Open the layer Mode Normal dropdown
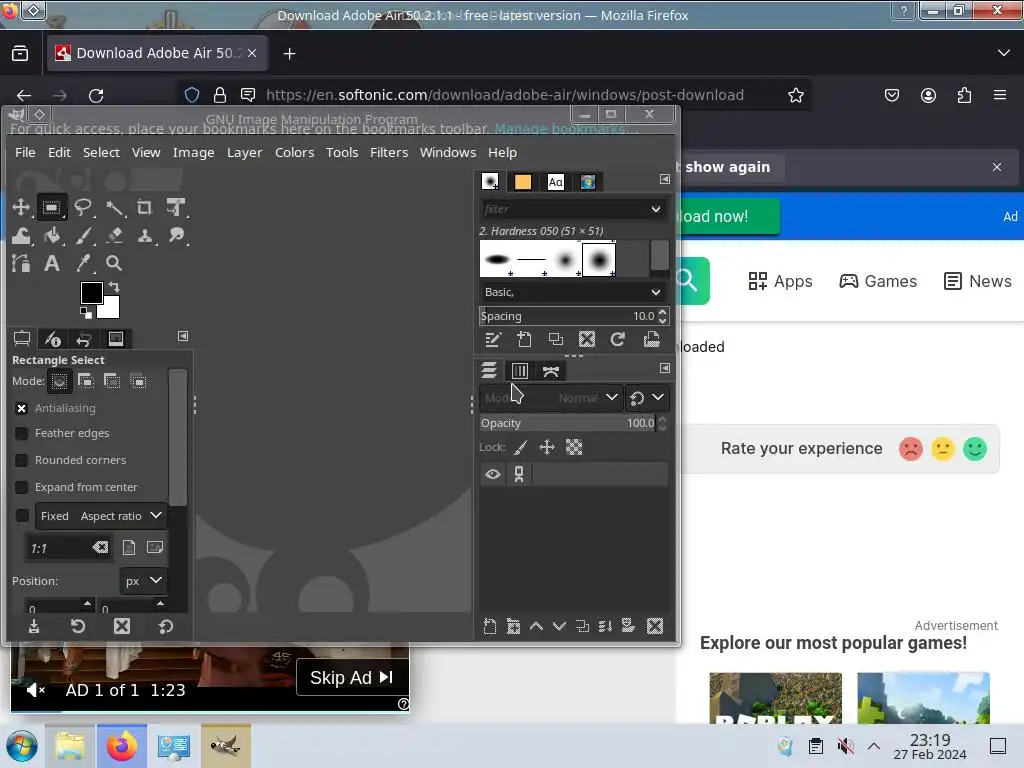Viewport: 1024px width, 768px height. (551, 398)
